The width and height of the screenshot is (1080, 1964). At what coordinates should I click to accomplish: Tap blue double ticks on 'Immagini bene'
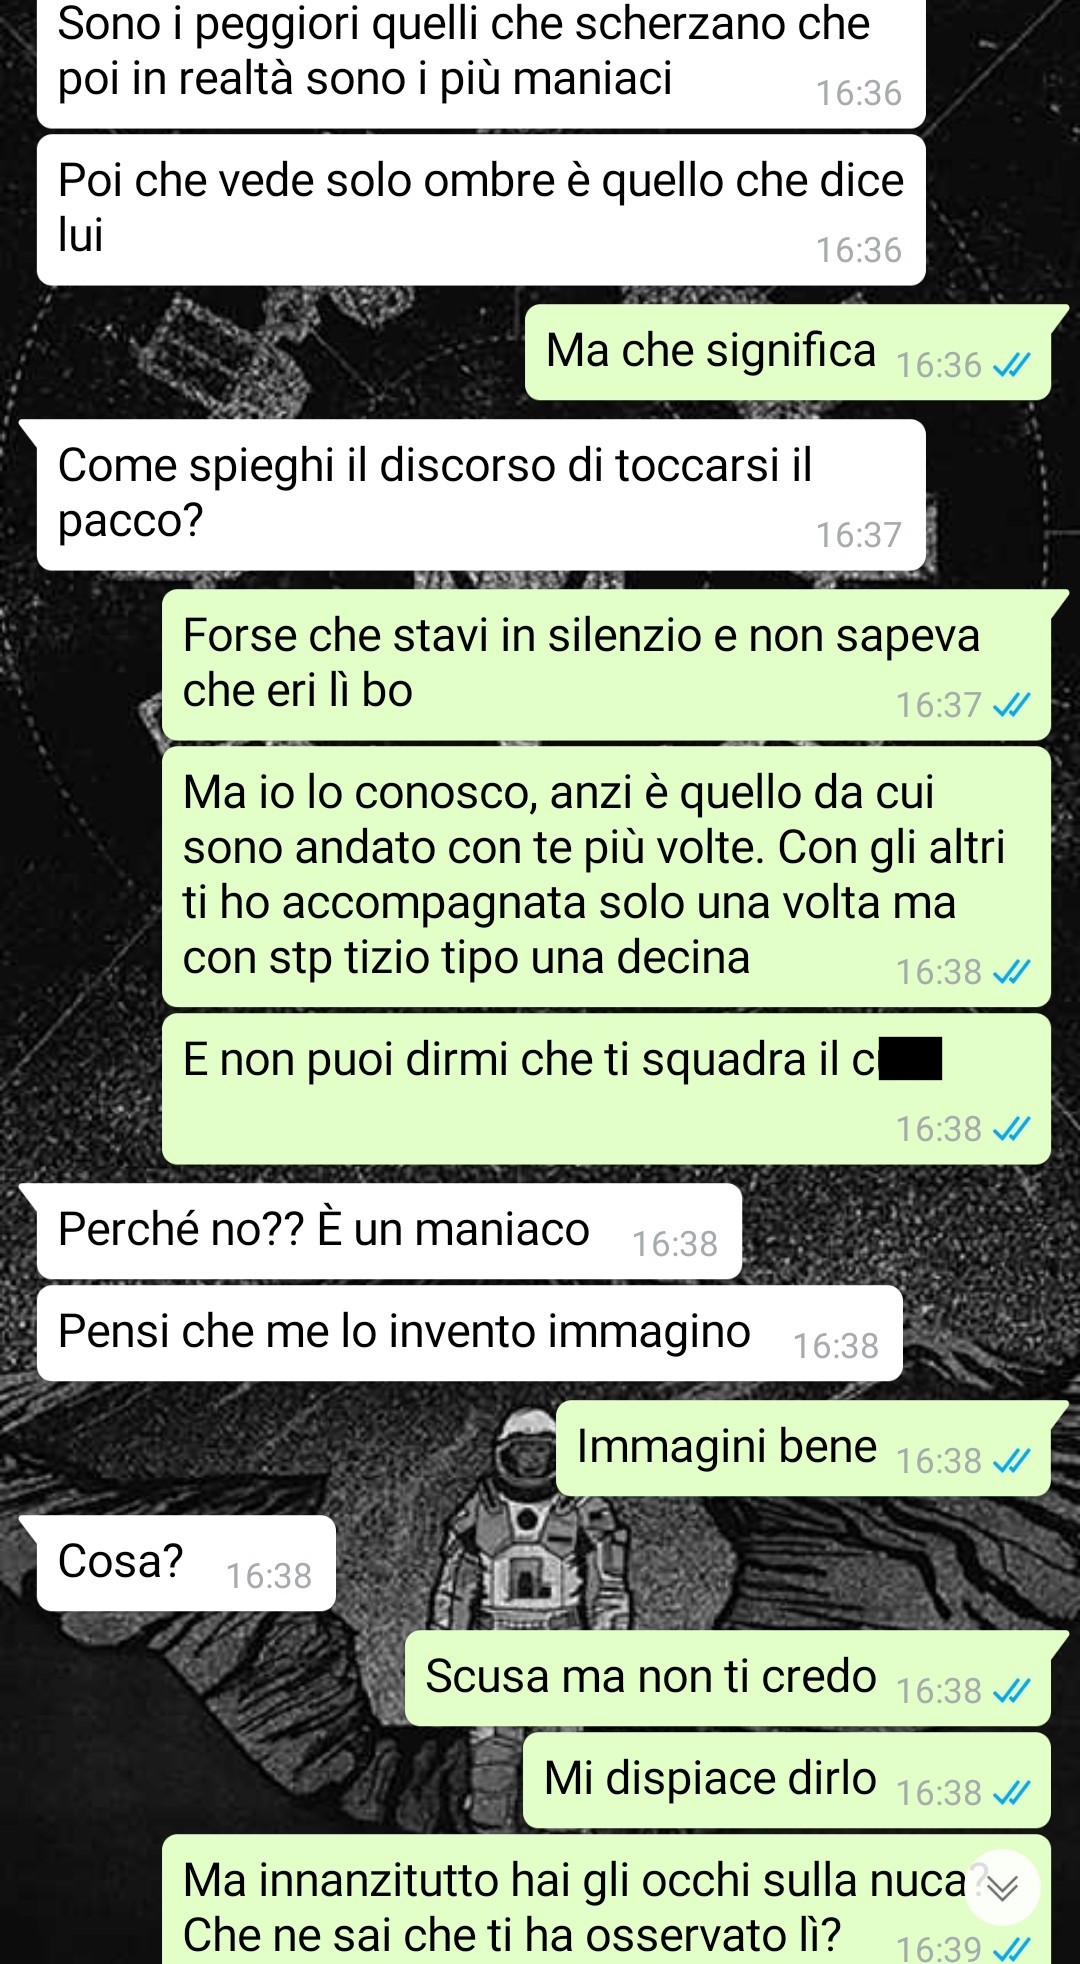point(1011,1462)
